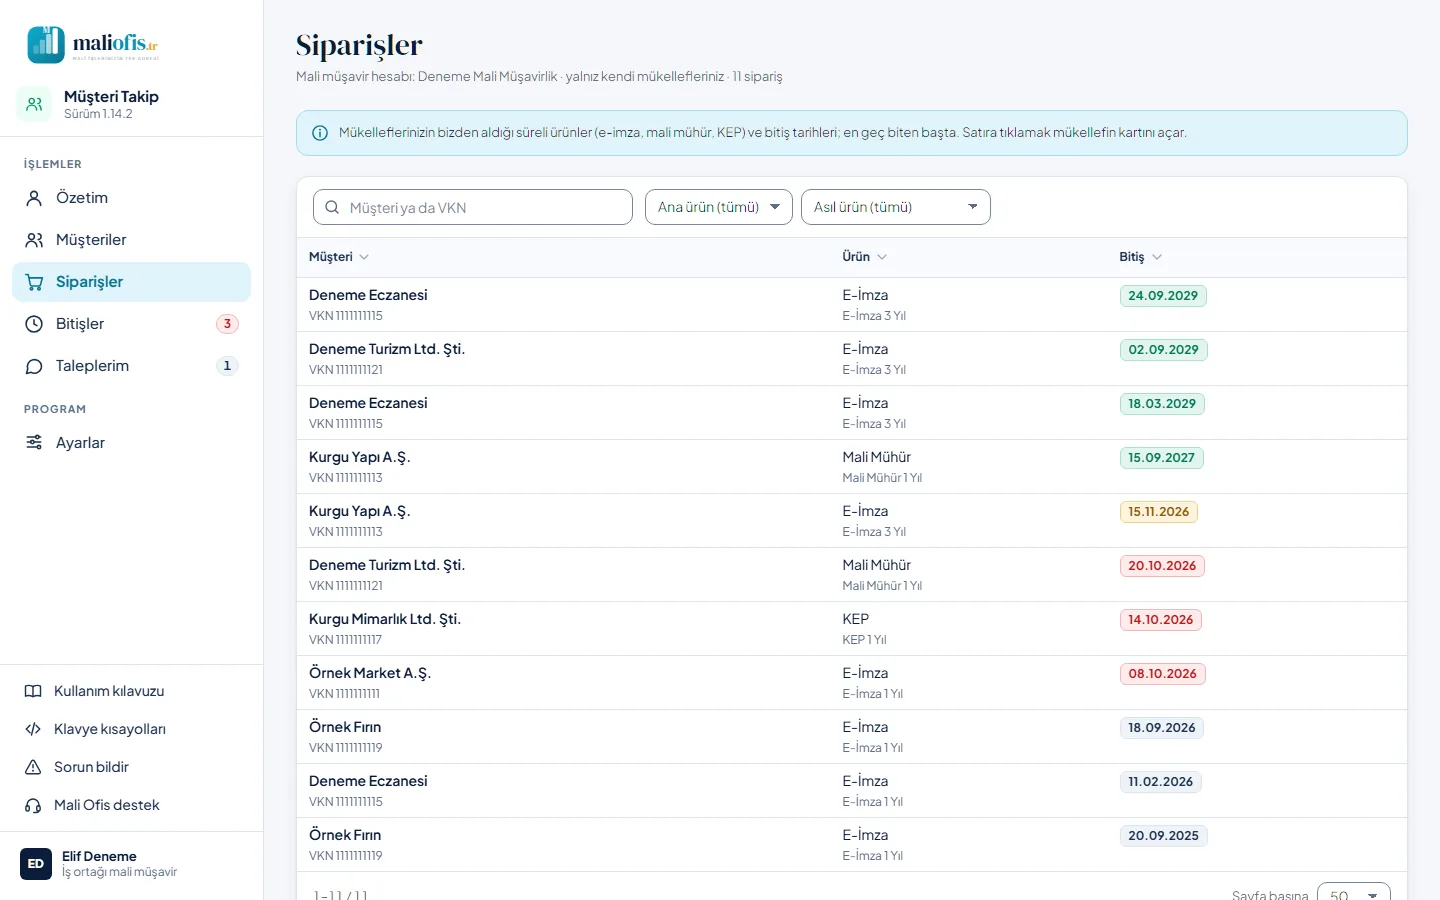The height and width of the screenshot is (900, 1440).
Task: Click the Mali Ofis destek headset icon
Action: [33, 805]
